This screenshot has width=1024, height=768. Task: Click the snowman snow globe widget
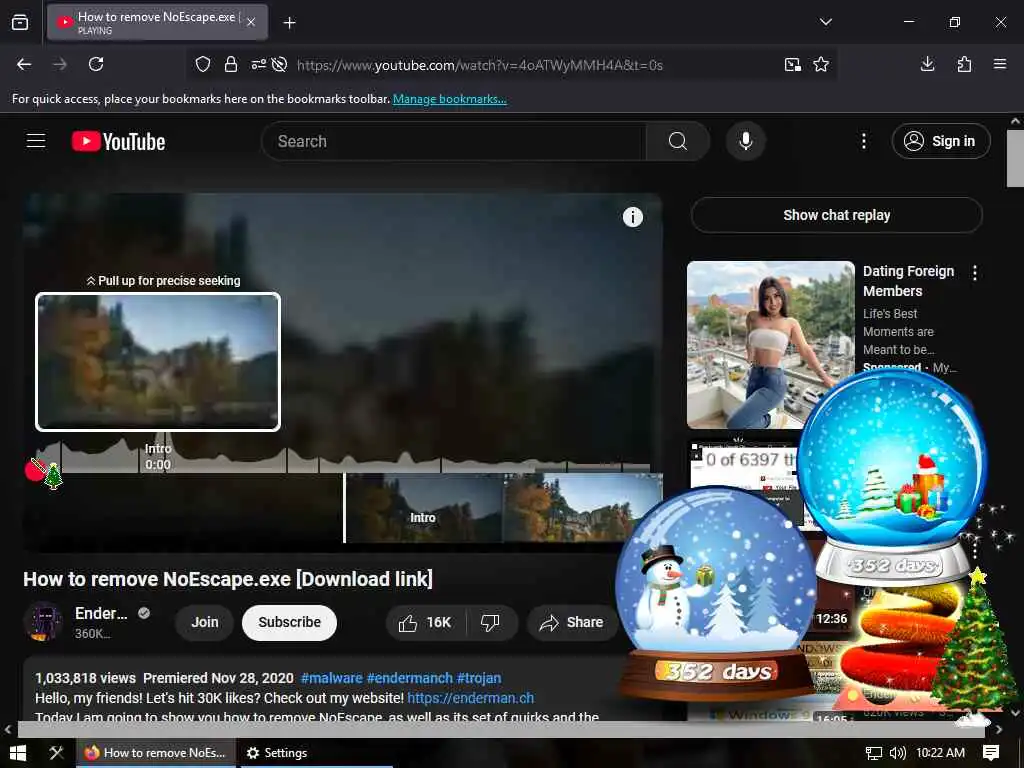[x=716, y=594]
